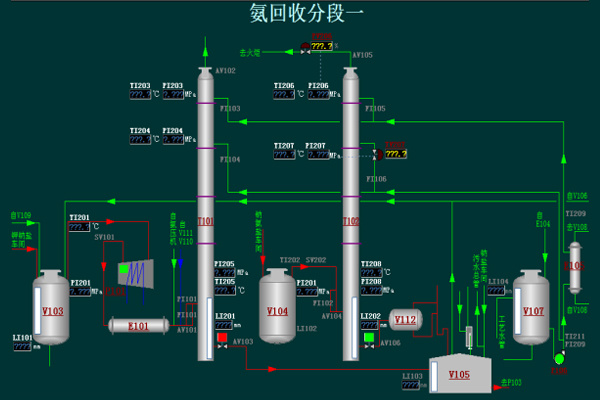Open the P101 compressor unit graphic
600x400 pixels.
tap(136, 274)
